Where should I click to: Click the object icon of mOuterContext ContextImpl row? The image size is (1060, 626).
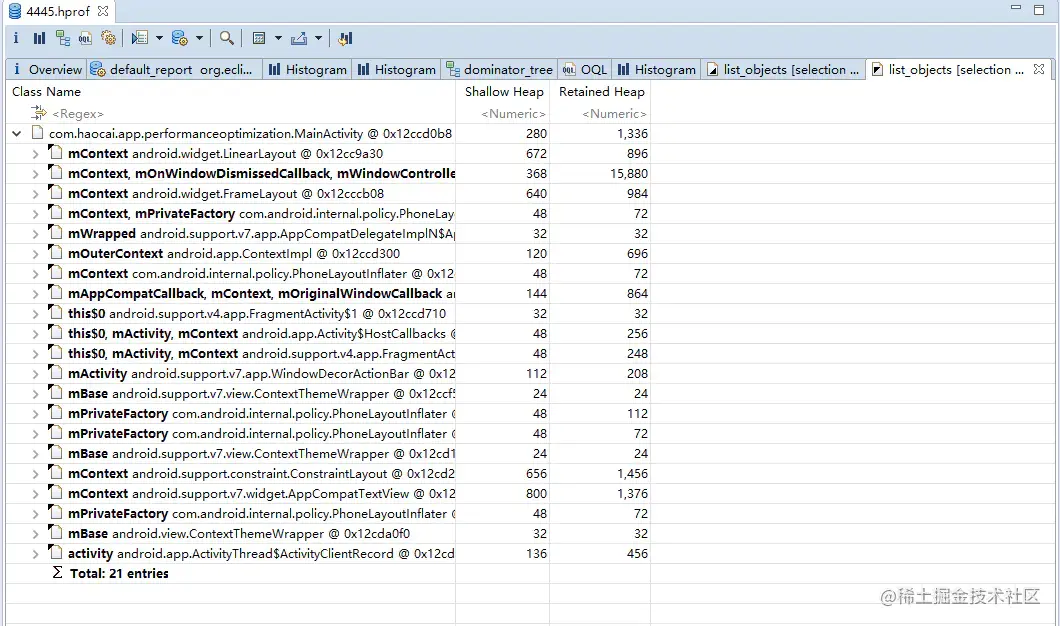55,253
